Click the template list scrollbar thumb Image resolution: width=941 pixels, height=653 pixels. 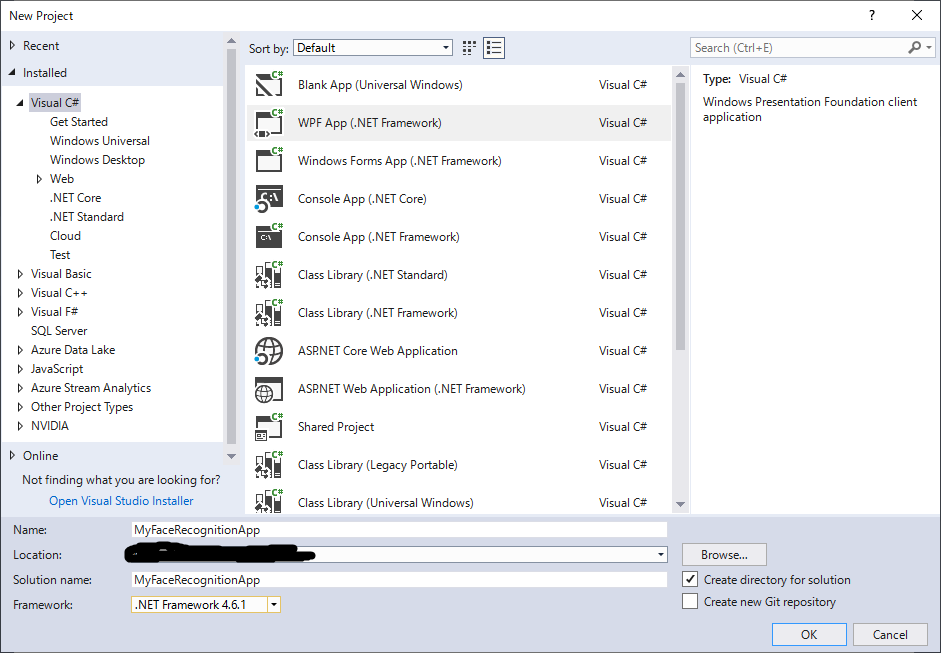(x=680, y=216)
